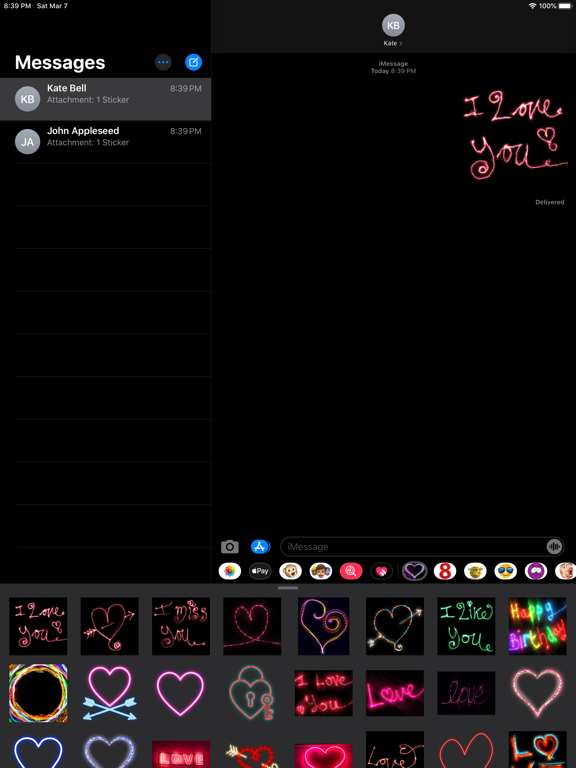Screen dimensions: 576x768
Task: Open the Photos app in the app strip
Action: tap(230, 571)
